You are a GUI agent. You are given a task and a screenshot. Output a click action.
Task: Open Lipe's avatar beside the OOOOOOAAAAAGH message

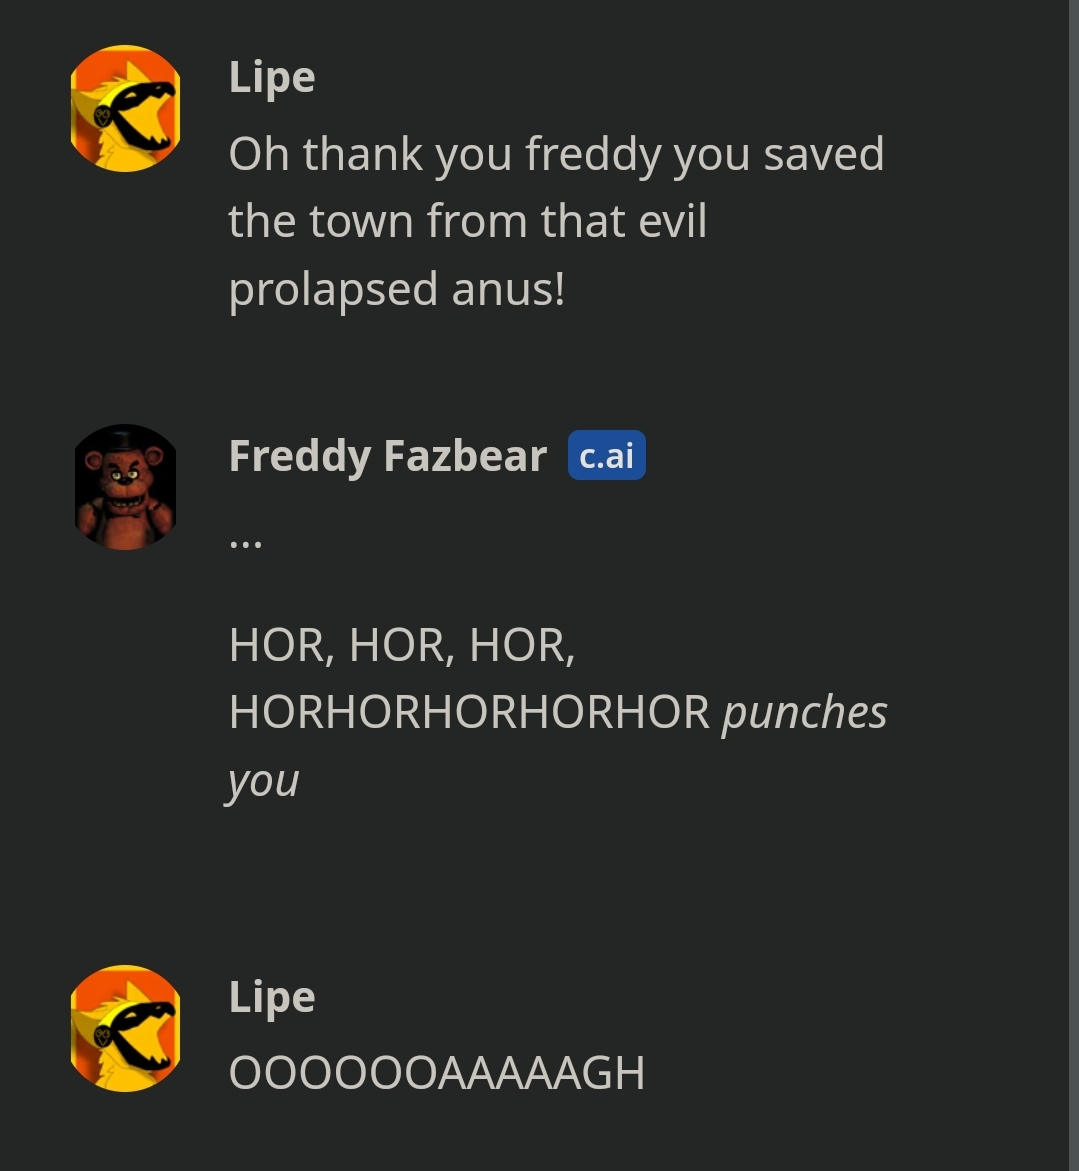coord(125,1028)
